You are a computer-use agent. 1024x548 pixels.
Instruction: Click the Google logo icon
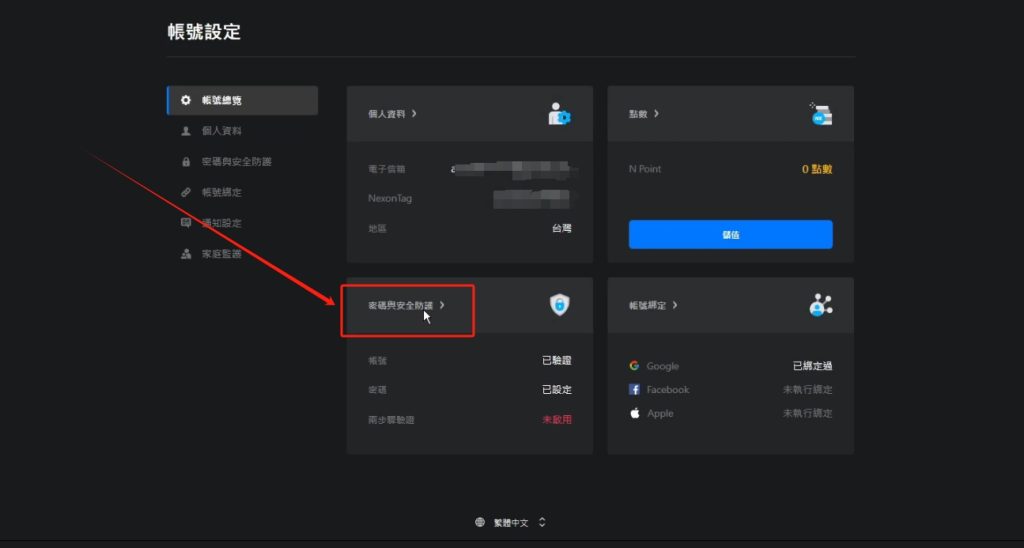click(x=634, y=366)
